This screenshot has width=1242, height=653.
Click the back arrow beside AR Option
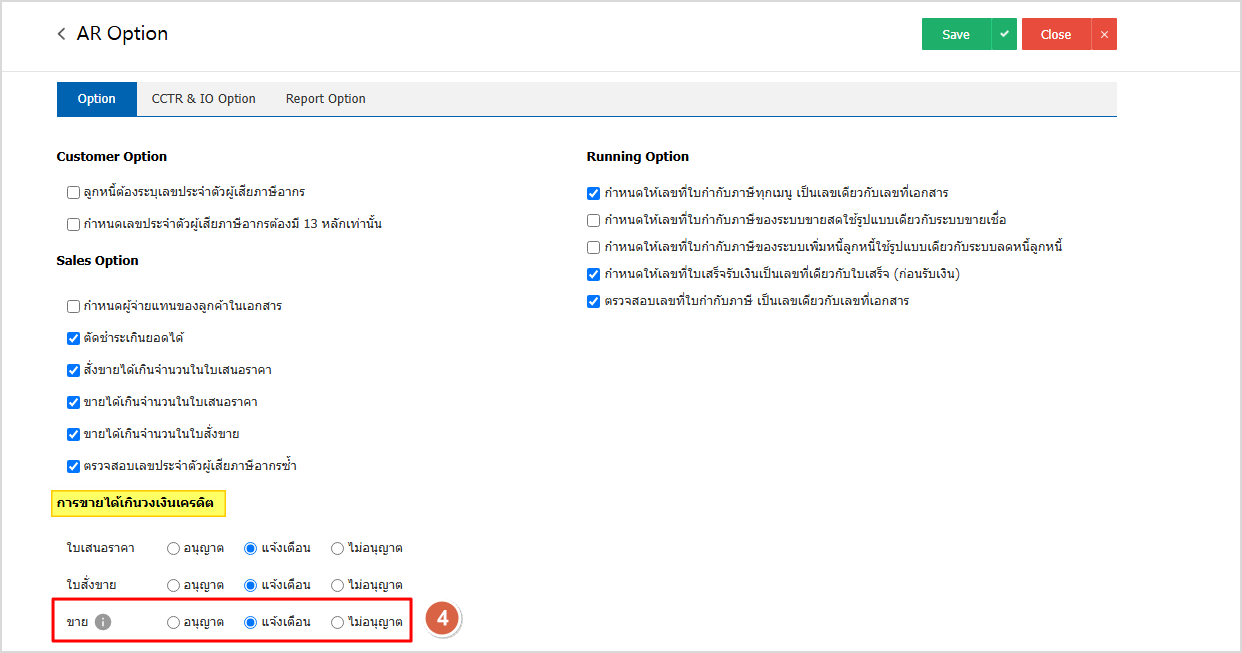tap(62, 34)
